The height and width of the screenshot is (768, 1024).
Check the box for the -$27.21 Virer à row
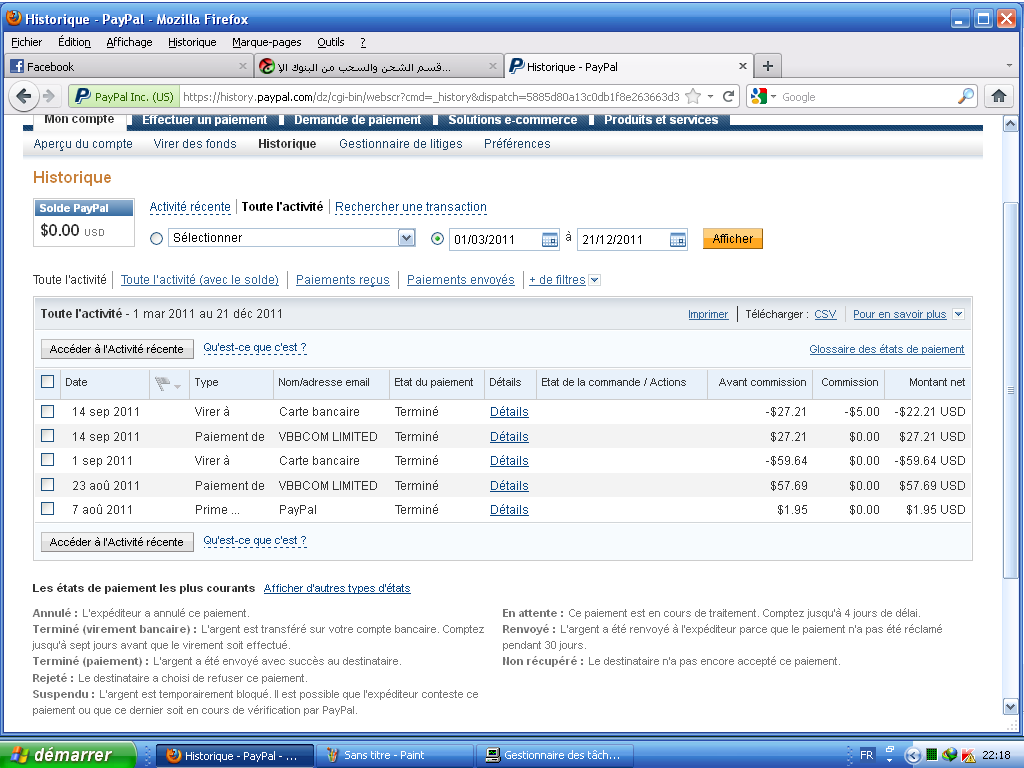point(48,411)
